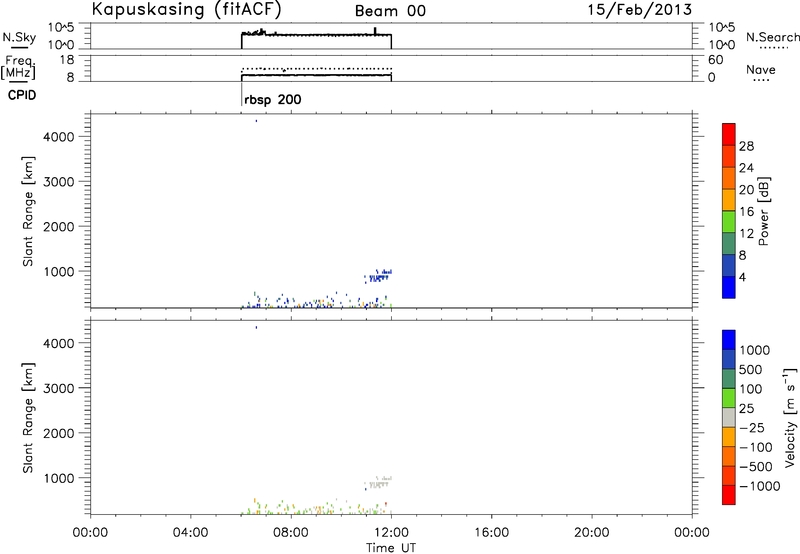Pick the orange 20–24 dB power swatch

click(x=729, y=178)
